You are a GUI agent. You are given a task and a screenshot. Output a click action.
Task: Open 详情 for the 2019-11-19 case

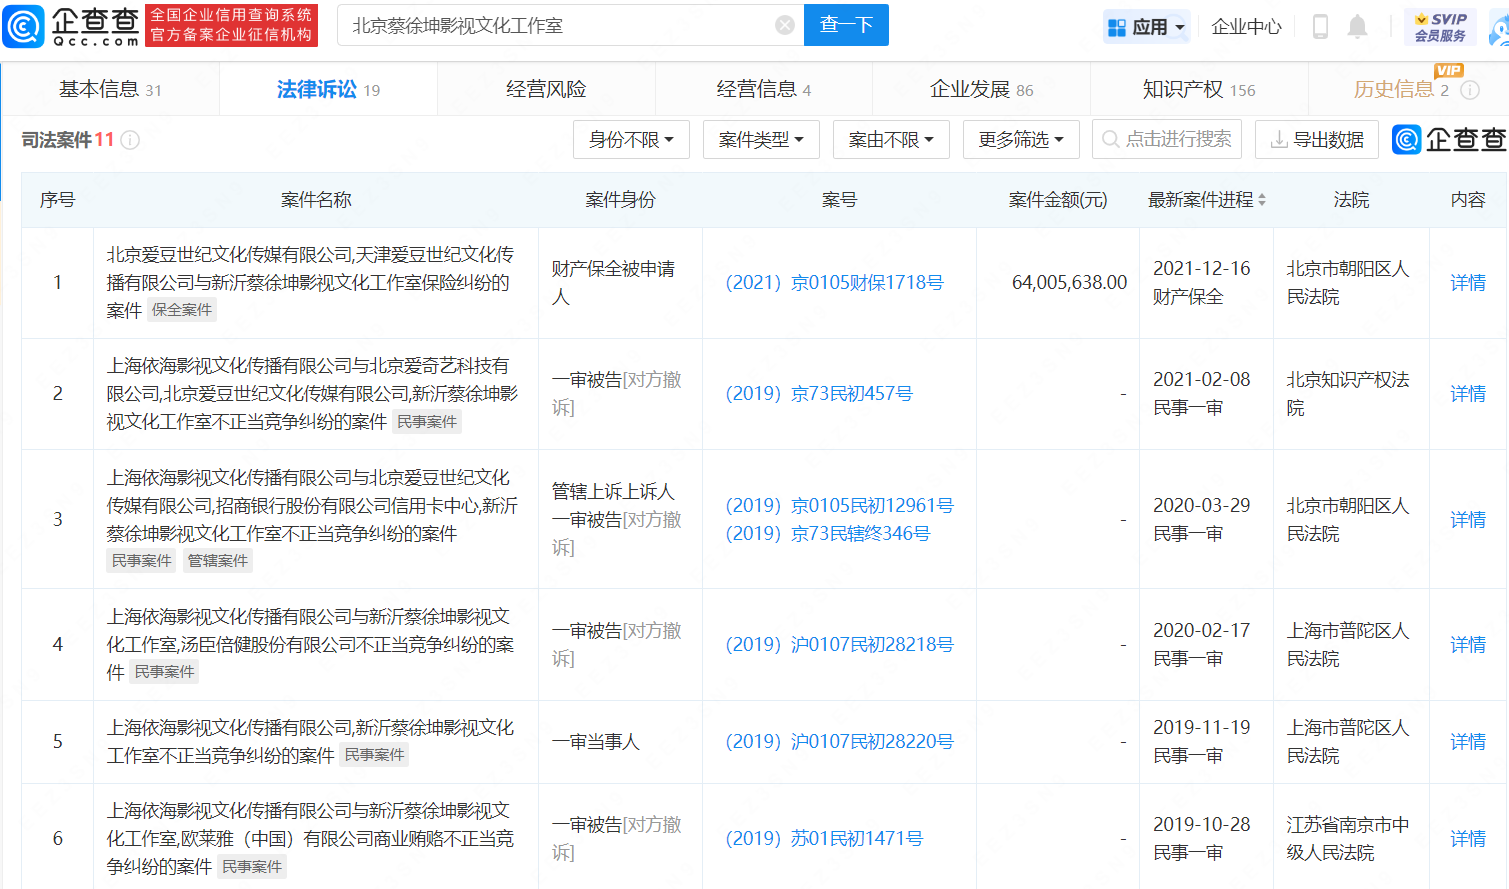point(1467,742)
